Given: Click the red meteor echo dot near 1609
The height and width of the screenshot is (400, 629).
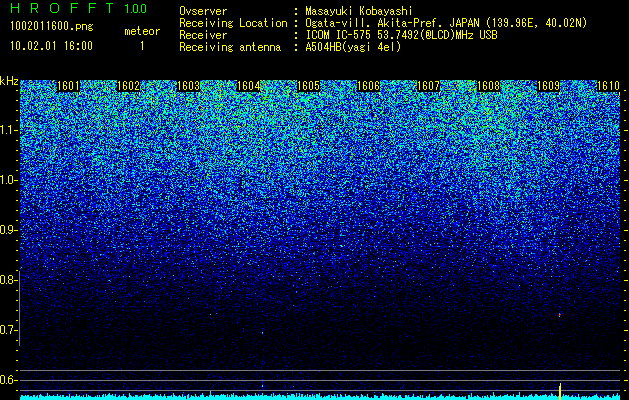Looking at the screenshot, I should click(560, 315).
